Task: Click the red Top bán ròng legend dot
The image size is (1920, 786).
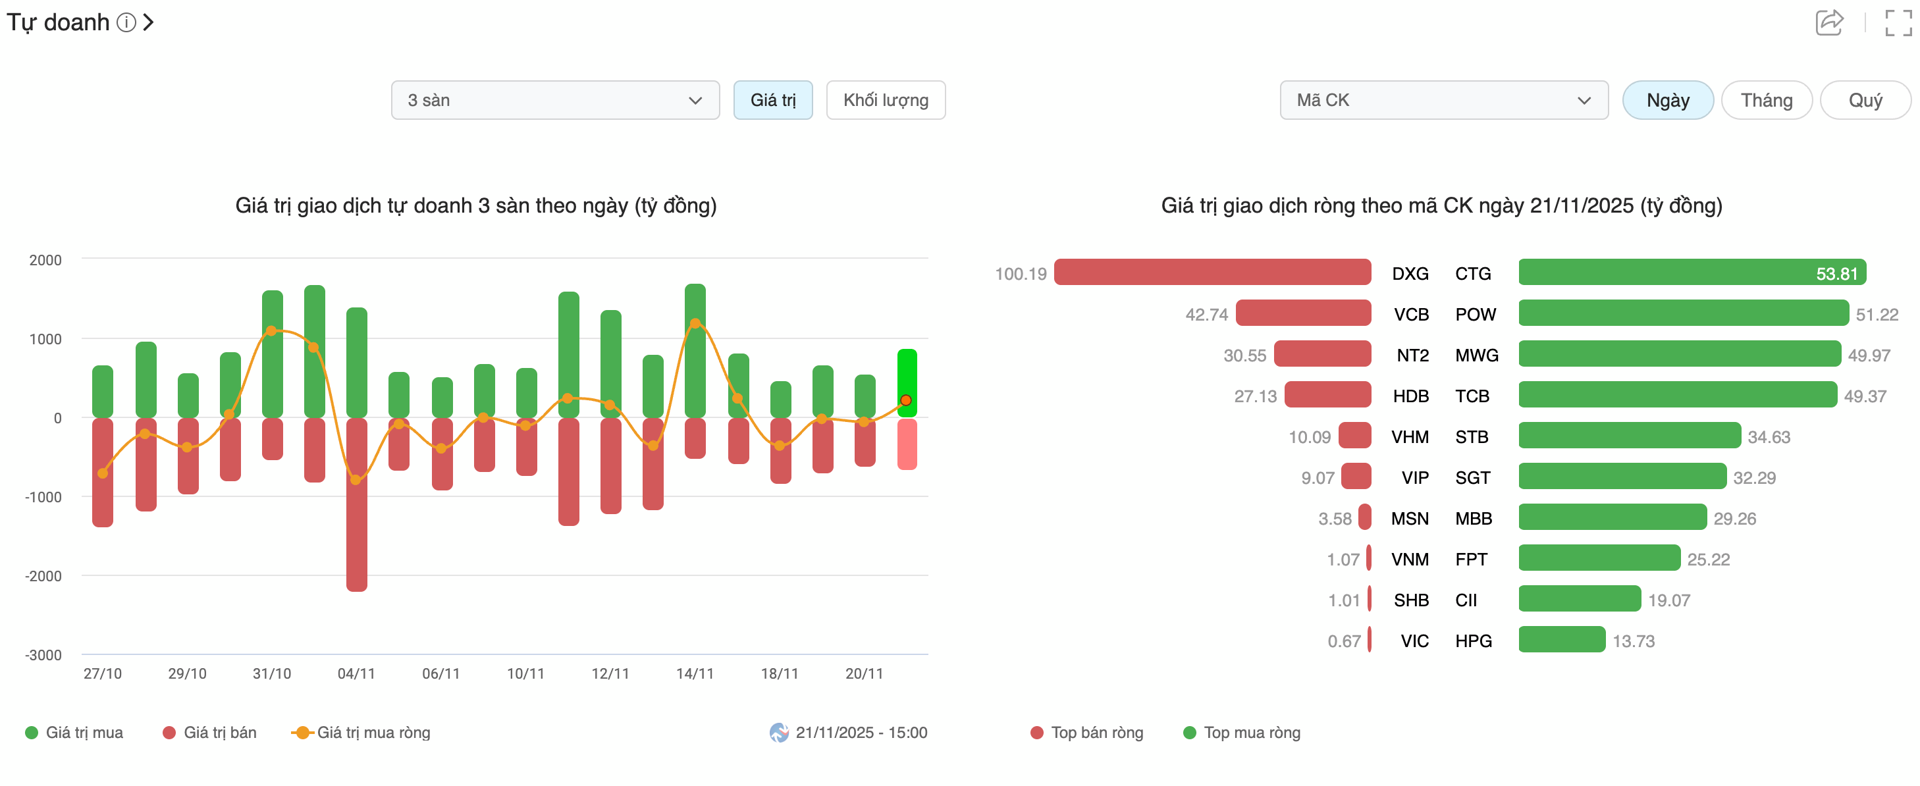Action: point(1037,733)
